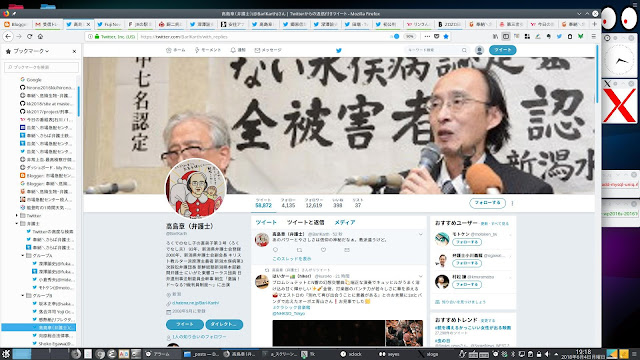The width and height of the screenshot is (640, 360).
Task: Open the フォロワー count 12,619
Action: pos(313,203)
